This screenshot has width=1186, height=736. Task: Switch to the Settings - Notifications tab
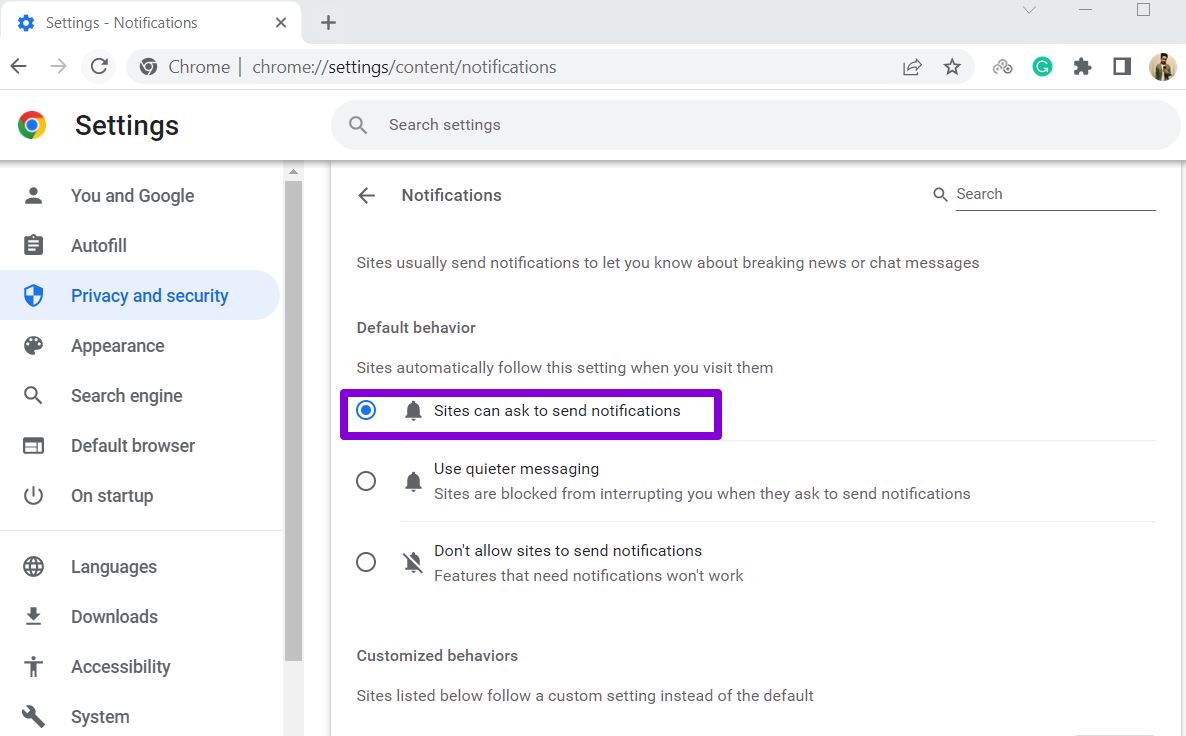pyautogui.click(x=150, y=23)
